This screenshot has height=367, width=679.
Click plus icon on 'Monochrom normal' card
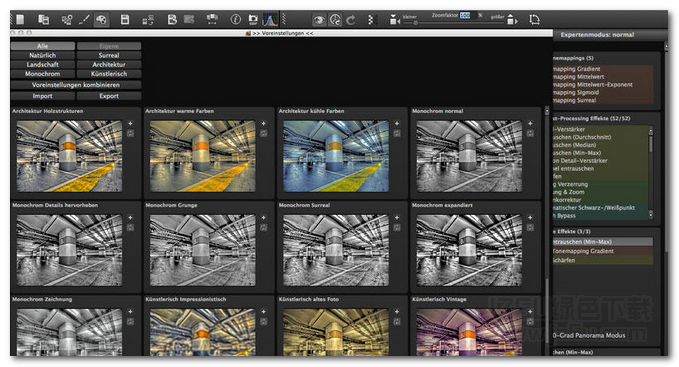(x=530, y=123)
